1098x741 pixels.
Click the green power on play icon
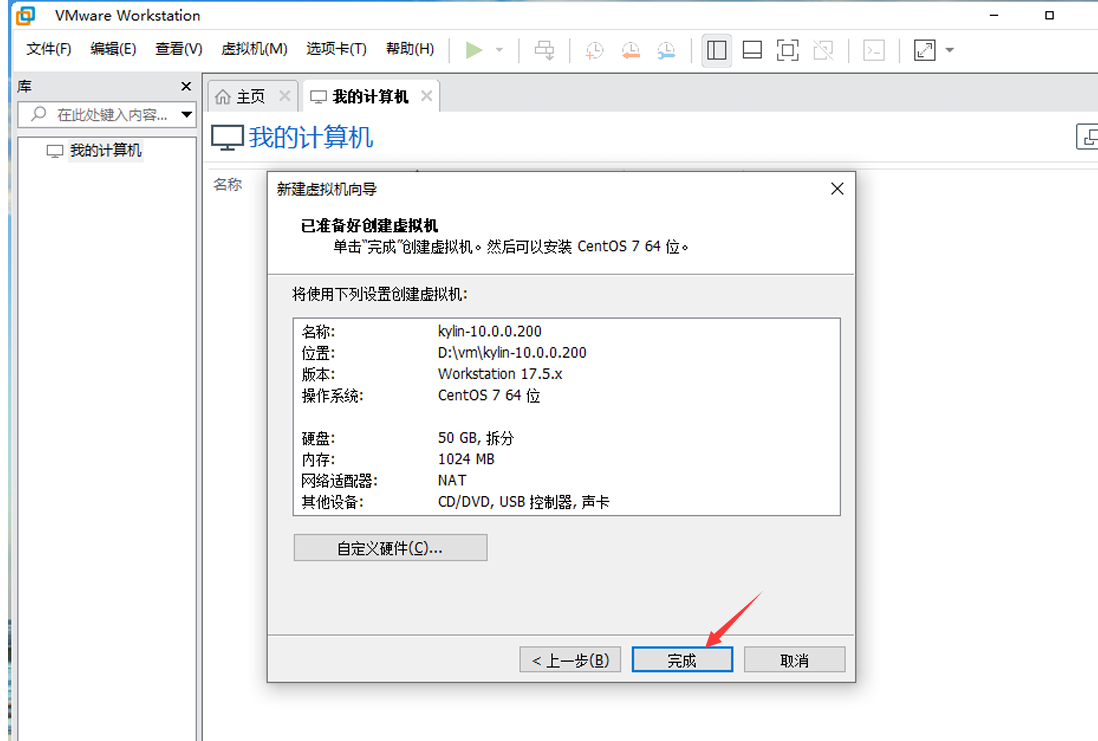pos(474,50)
